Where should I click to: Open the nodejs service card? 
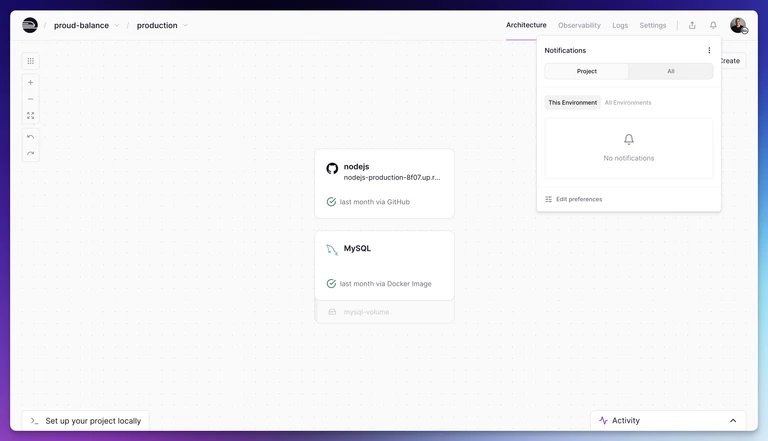[x=384, y=184]
